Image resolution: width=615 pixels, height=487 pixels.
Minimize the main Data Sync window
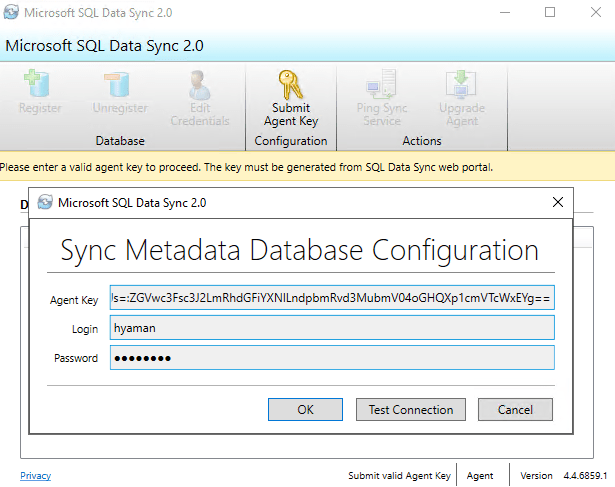coord(505,12)
